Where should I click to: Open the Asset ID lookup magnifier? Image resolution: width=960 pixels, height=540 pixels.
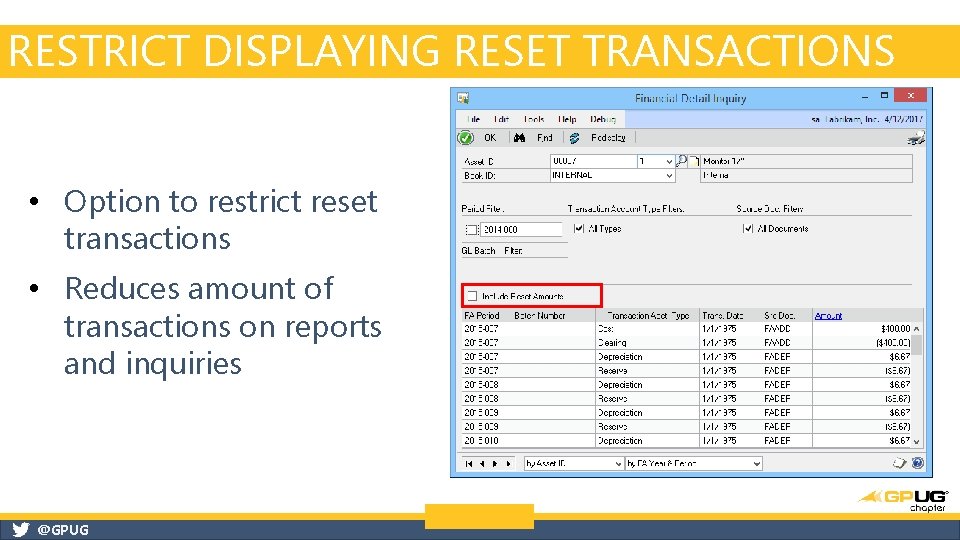coord(681,161)
